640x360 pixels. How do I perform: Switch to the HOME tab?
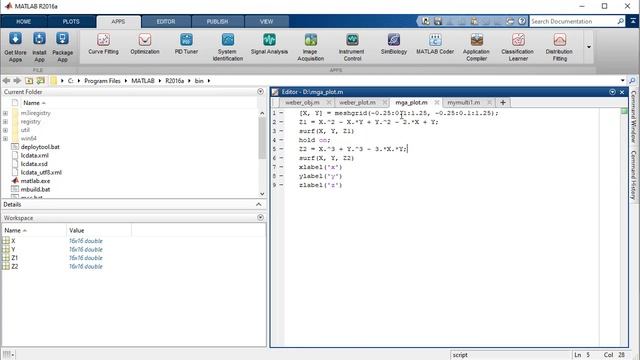click(23, 21)
